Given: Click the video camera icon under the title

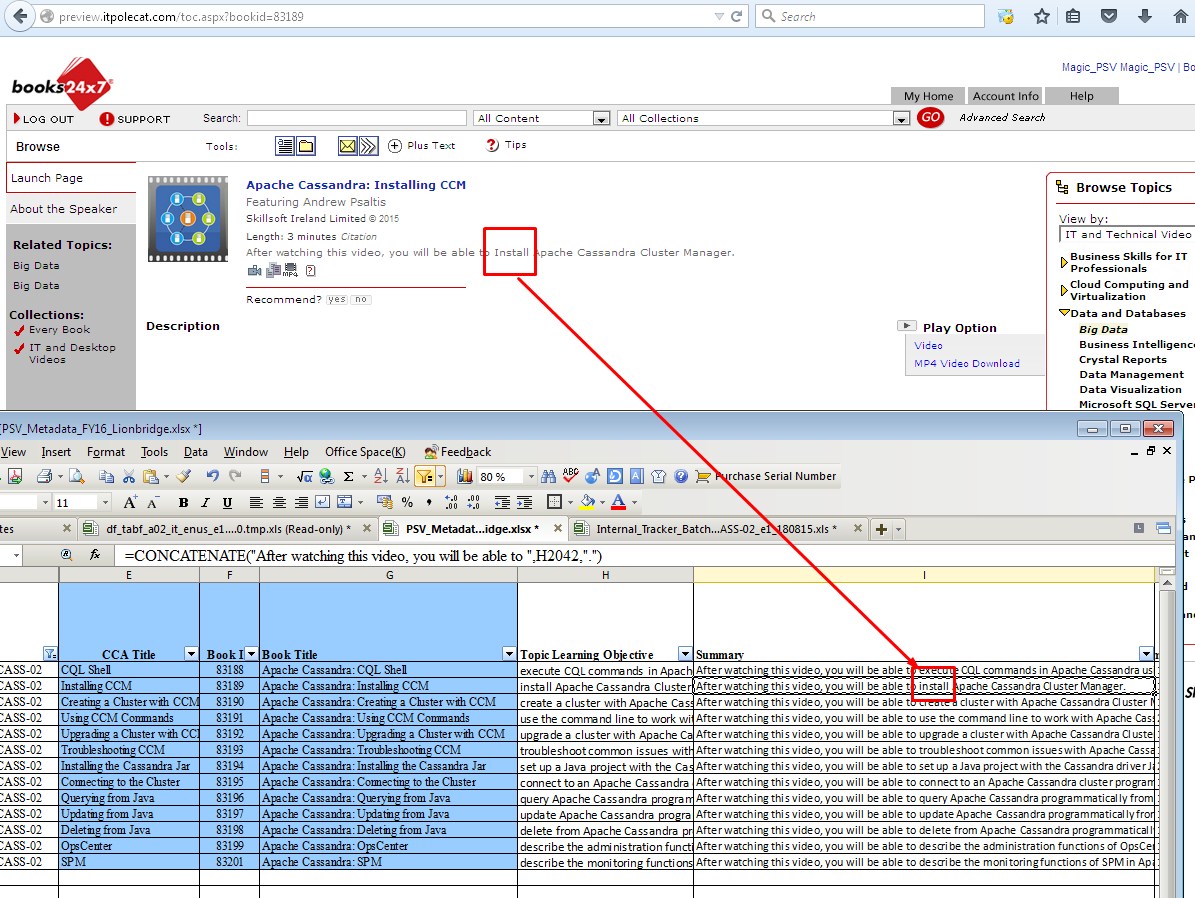Looking at the screenshot, I should click(x=255, y=271).
